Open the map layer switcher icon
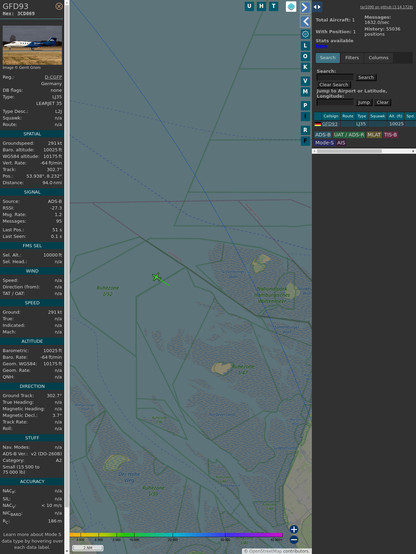The image size is (416, 554). click(291, 7)
